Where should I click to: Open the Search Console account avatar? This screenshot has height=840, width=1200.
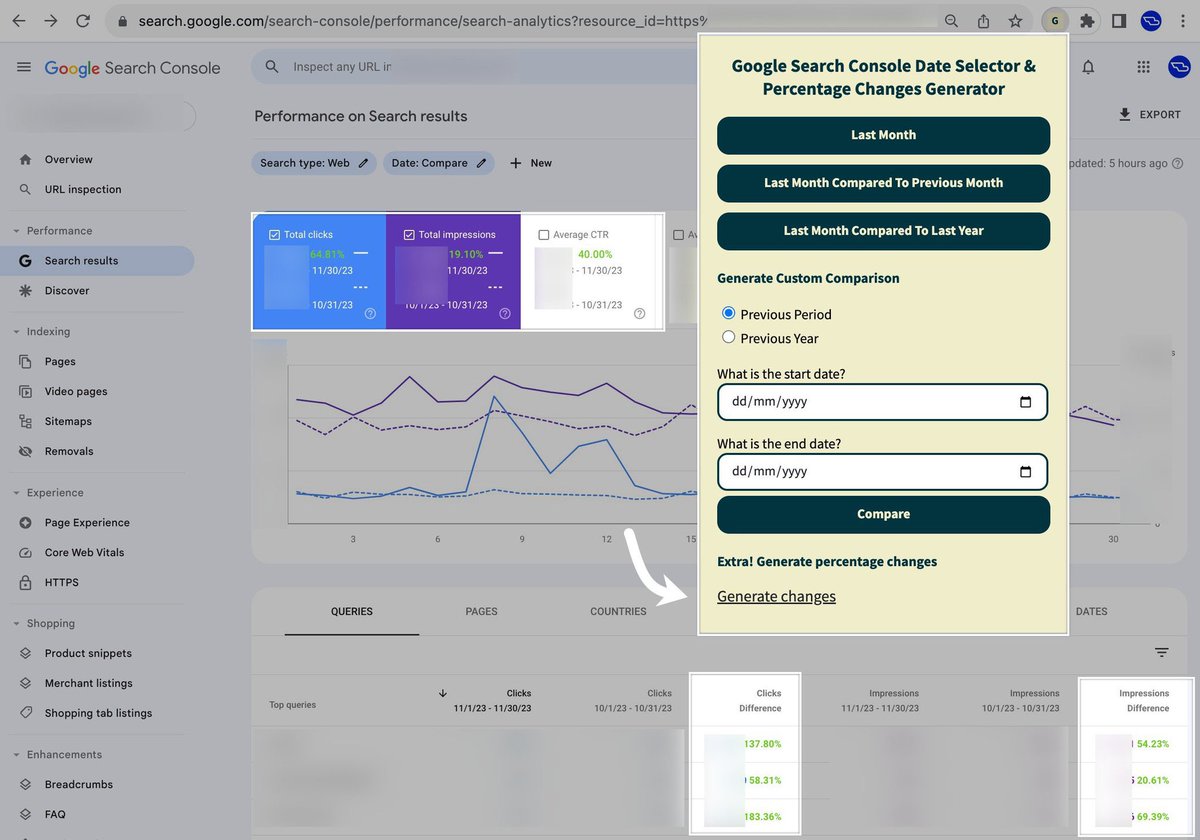[1180, 67]
